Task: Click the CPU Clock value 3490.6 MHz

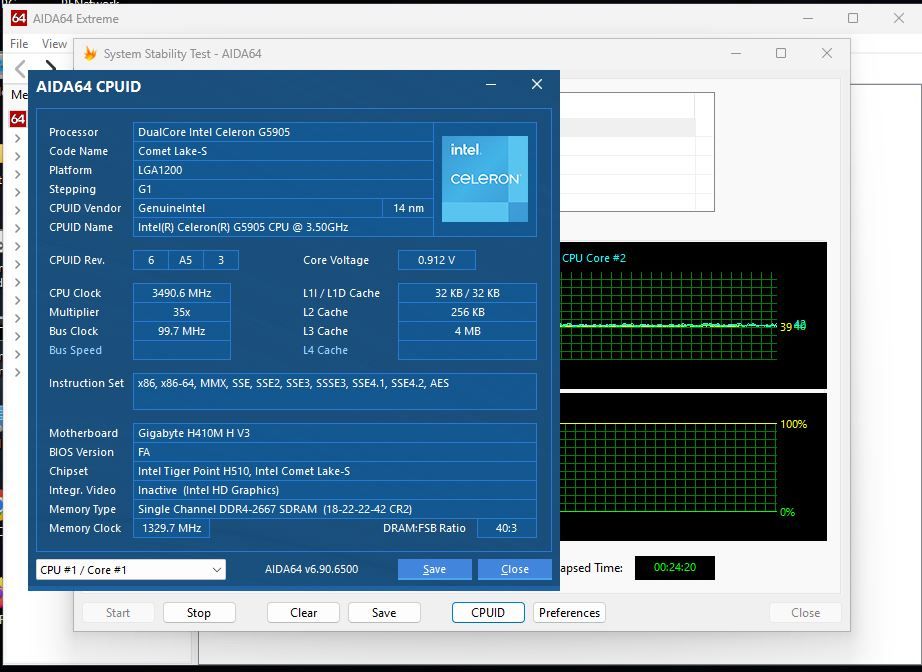Action: 182,293
